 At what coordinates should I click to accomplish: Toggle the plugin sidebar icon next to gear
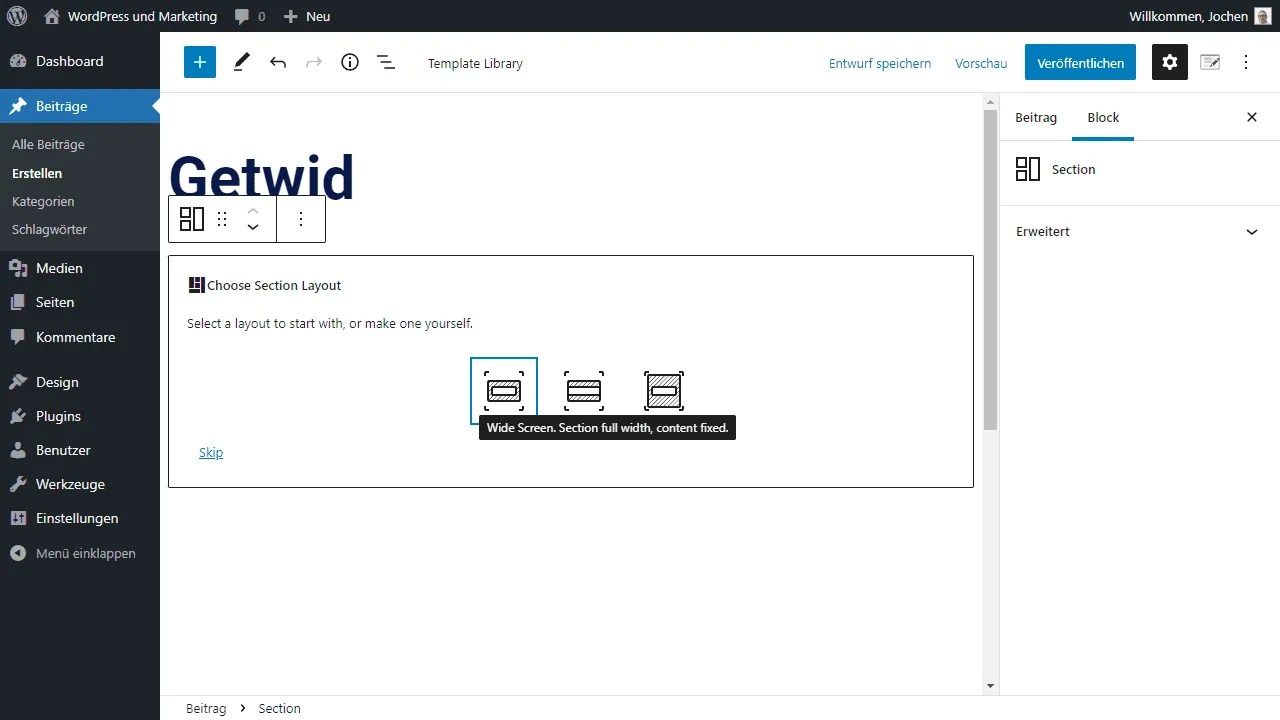point(1210,62)
